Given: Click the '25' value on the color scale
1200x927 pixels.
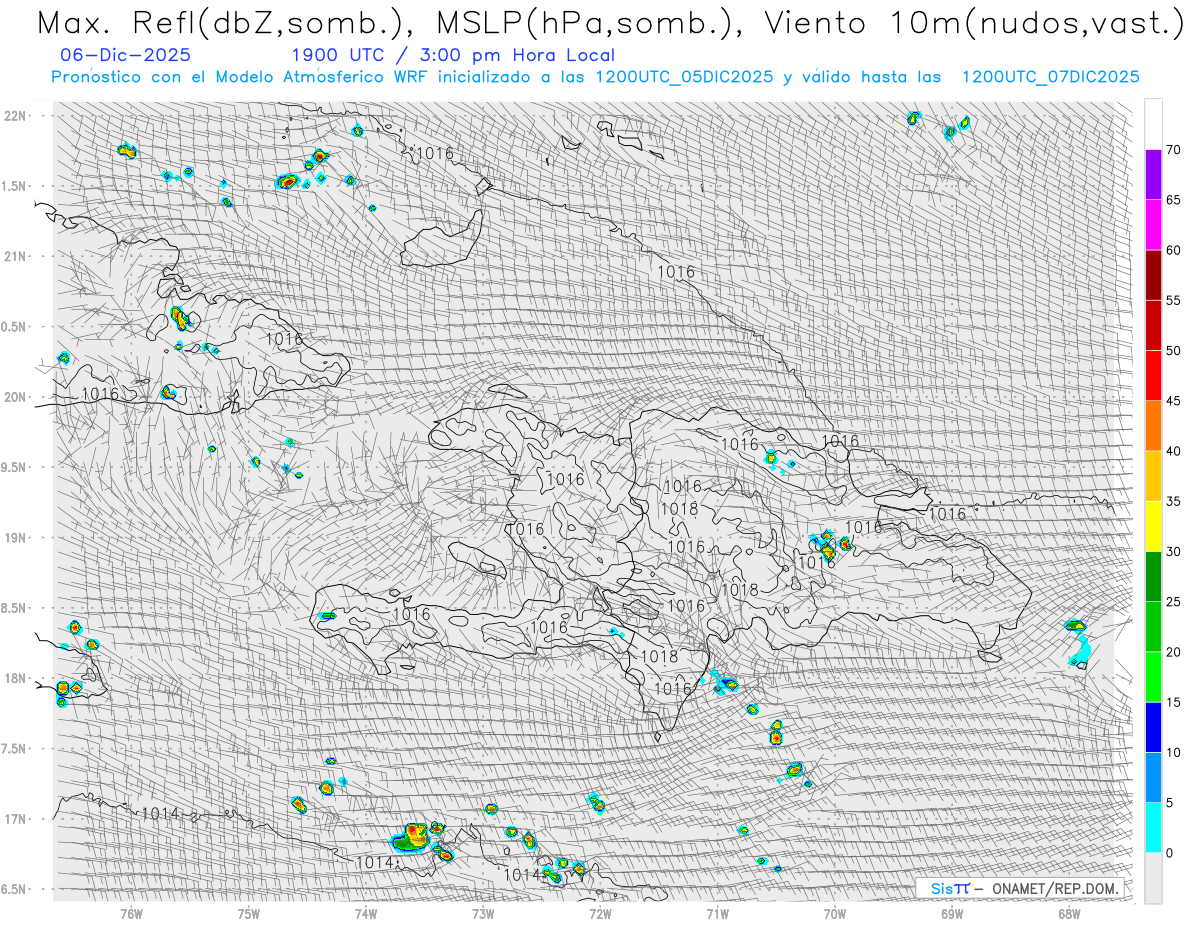Looking at the screenshot, I should point(1174,602).
